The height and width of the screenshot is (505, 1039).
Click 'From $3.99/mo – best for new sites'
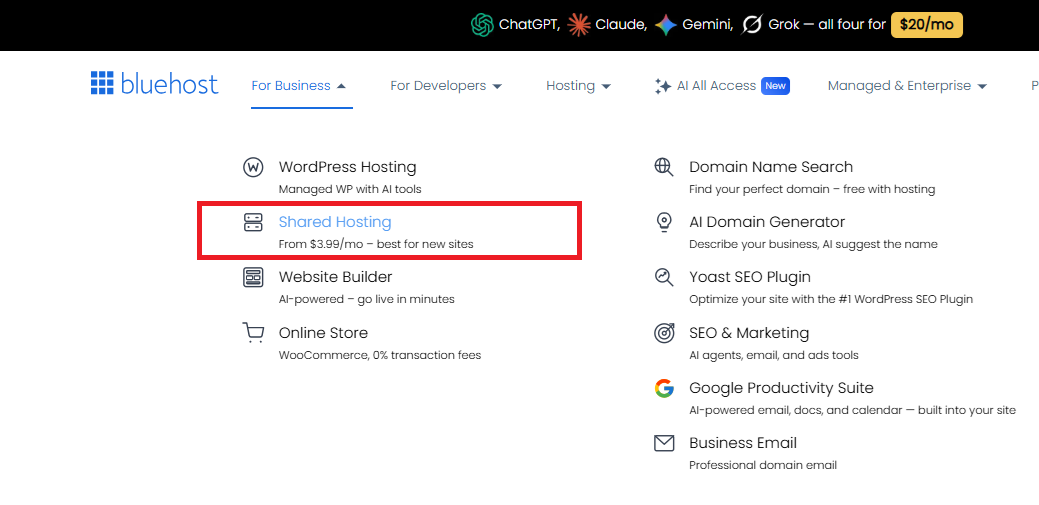376,245
